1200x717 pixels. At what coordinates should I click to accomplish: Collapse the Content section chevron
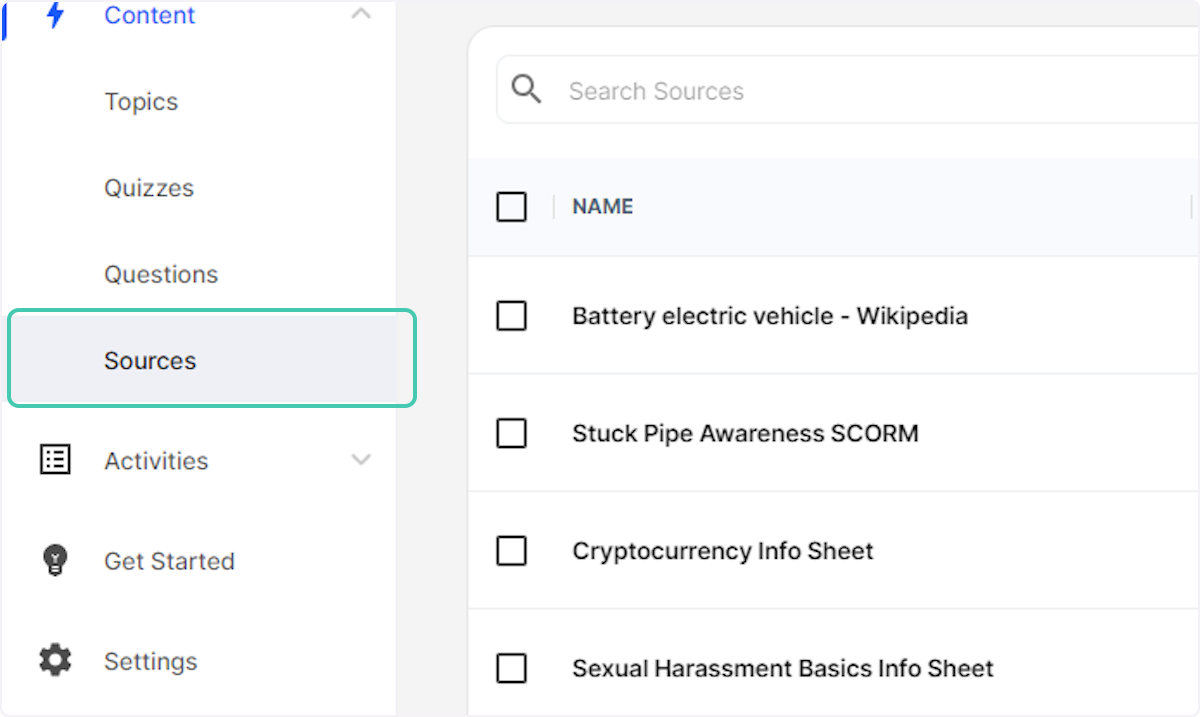(x=360, y=15)
